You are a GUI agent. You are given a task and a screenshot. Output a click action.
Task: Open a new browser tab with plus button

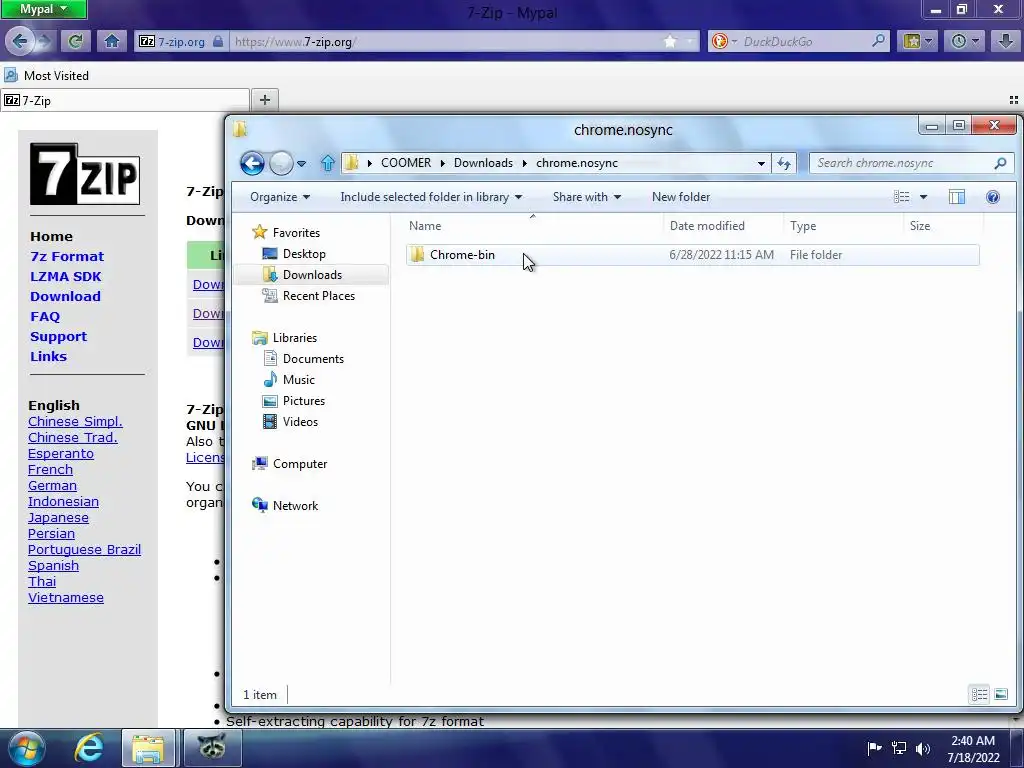[x=264, y=100]
